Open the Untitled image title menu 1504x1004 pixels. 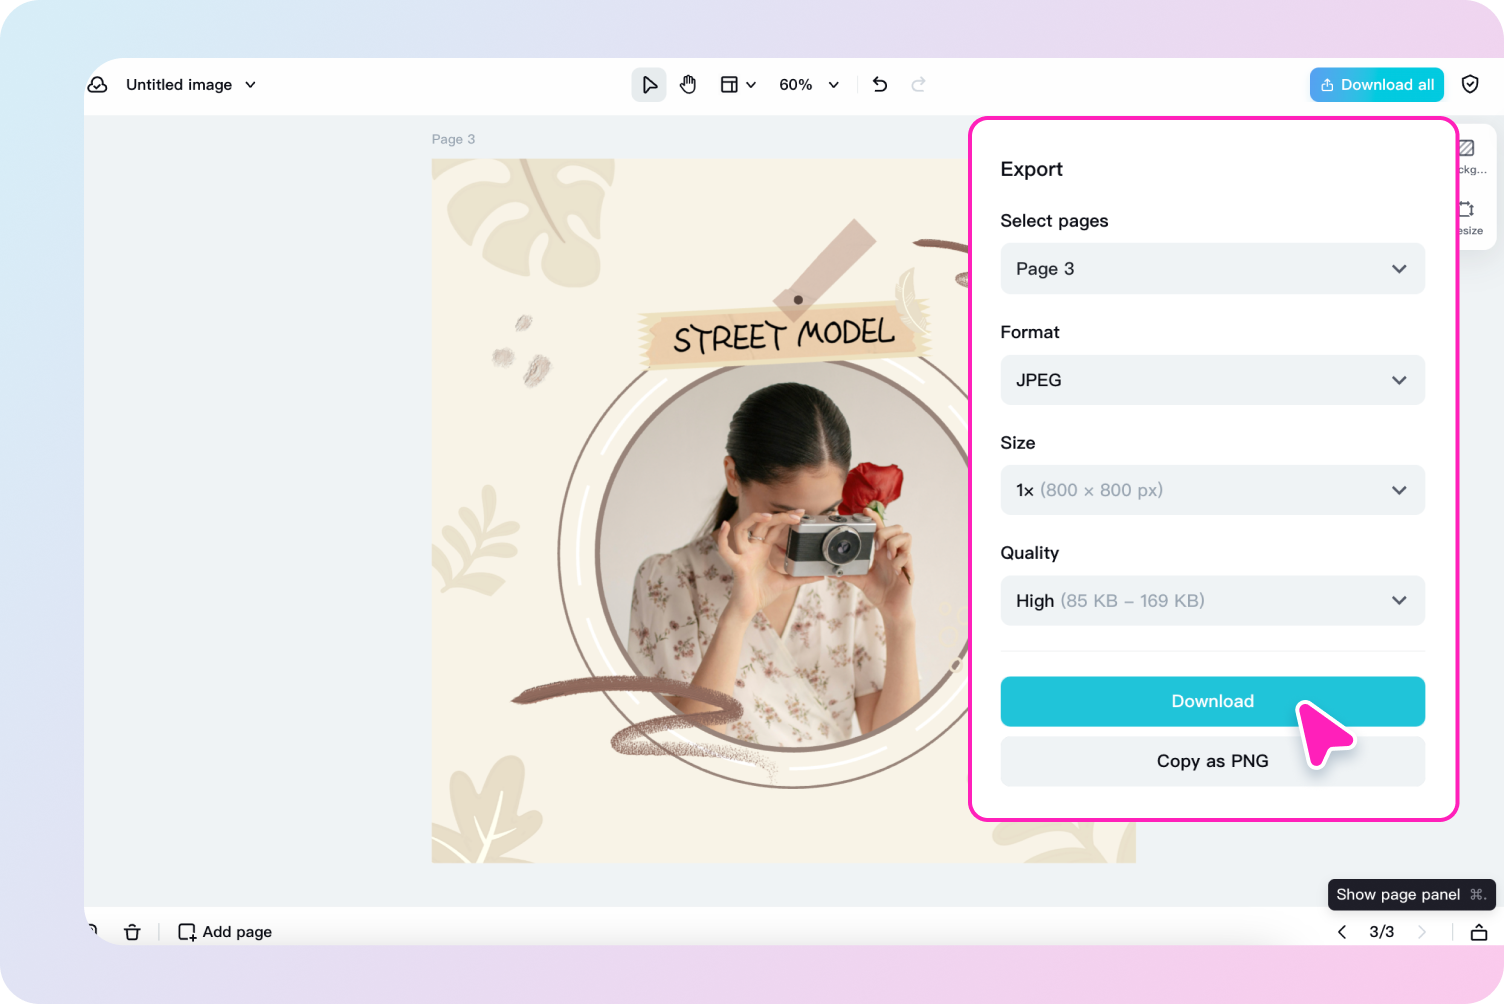(x=190, y=84)
